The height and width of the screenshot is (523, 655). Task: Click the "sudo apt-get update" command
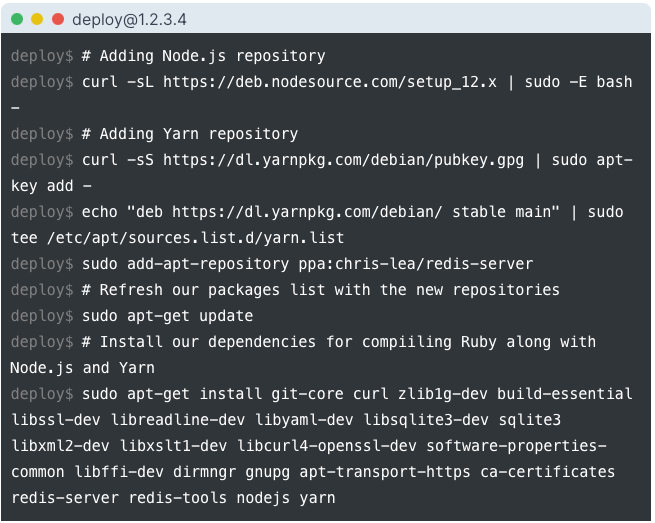click(168, 316)
